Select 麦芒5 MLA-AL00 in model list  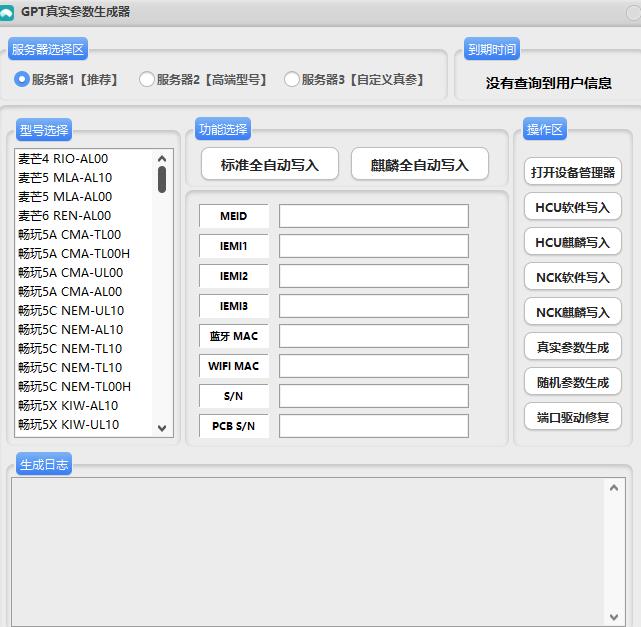point(83,197)
